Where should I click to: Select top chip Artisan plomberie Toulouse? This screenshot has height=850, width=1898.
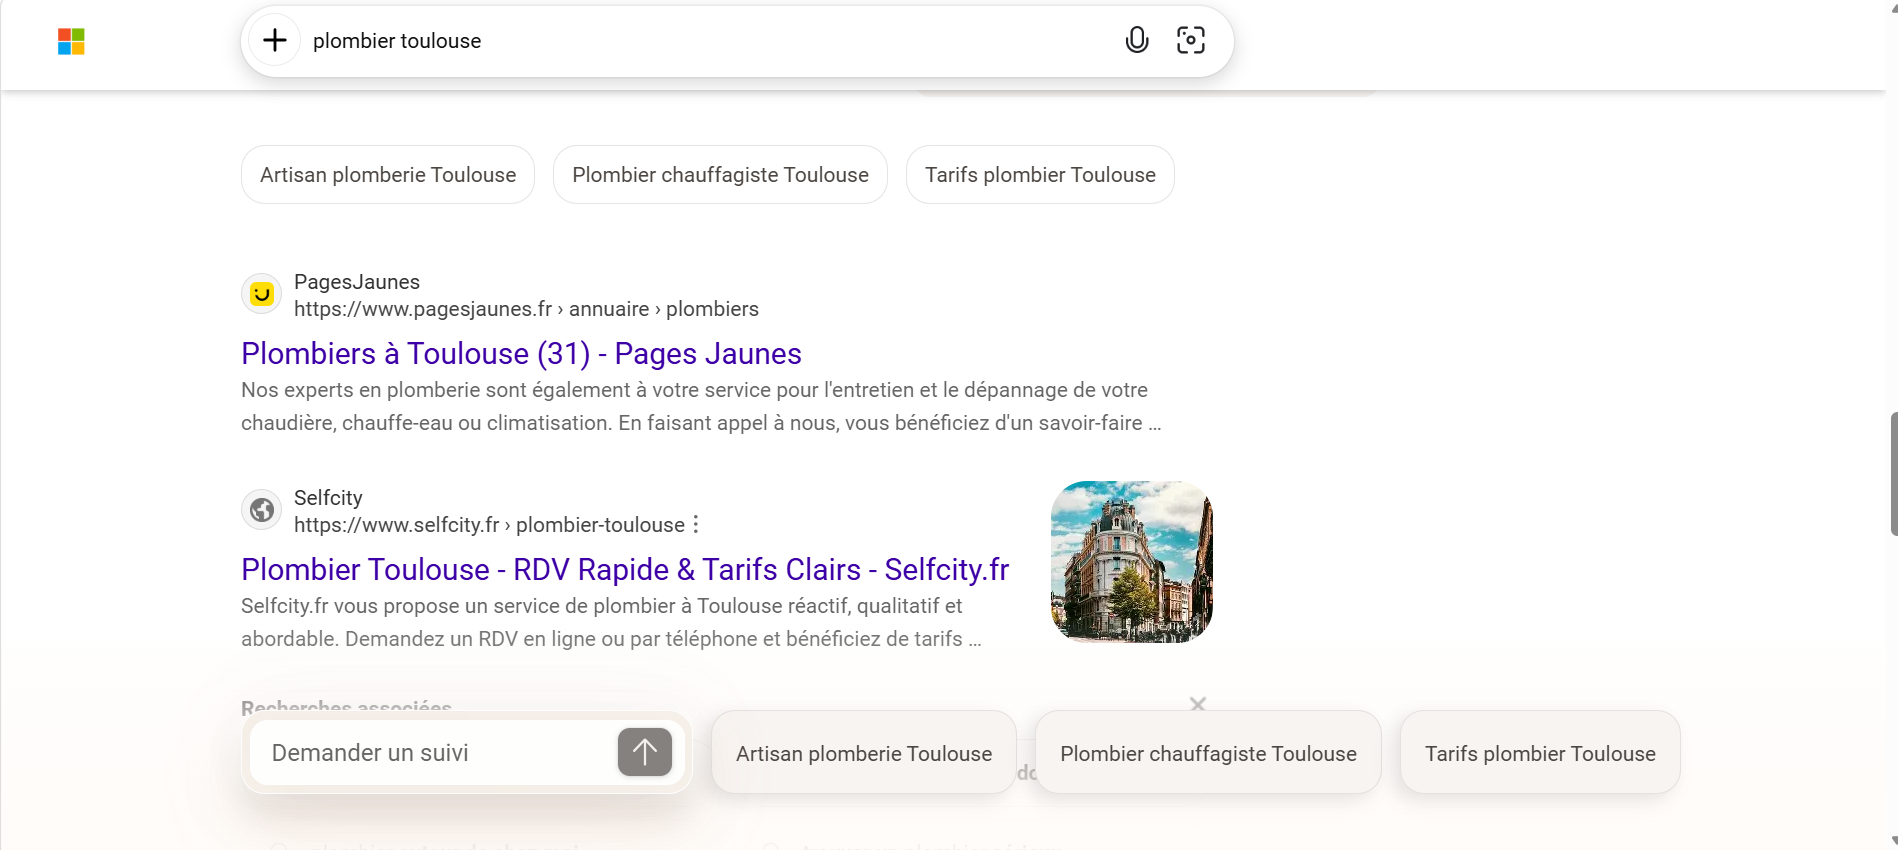388,175
